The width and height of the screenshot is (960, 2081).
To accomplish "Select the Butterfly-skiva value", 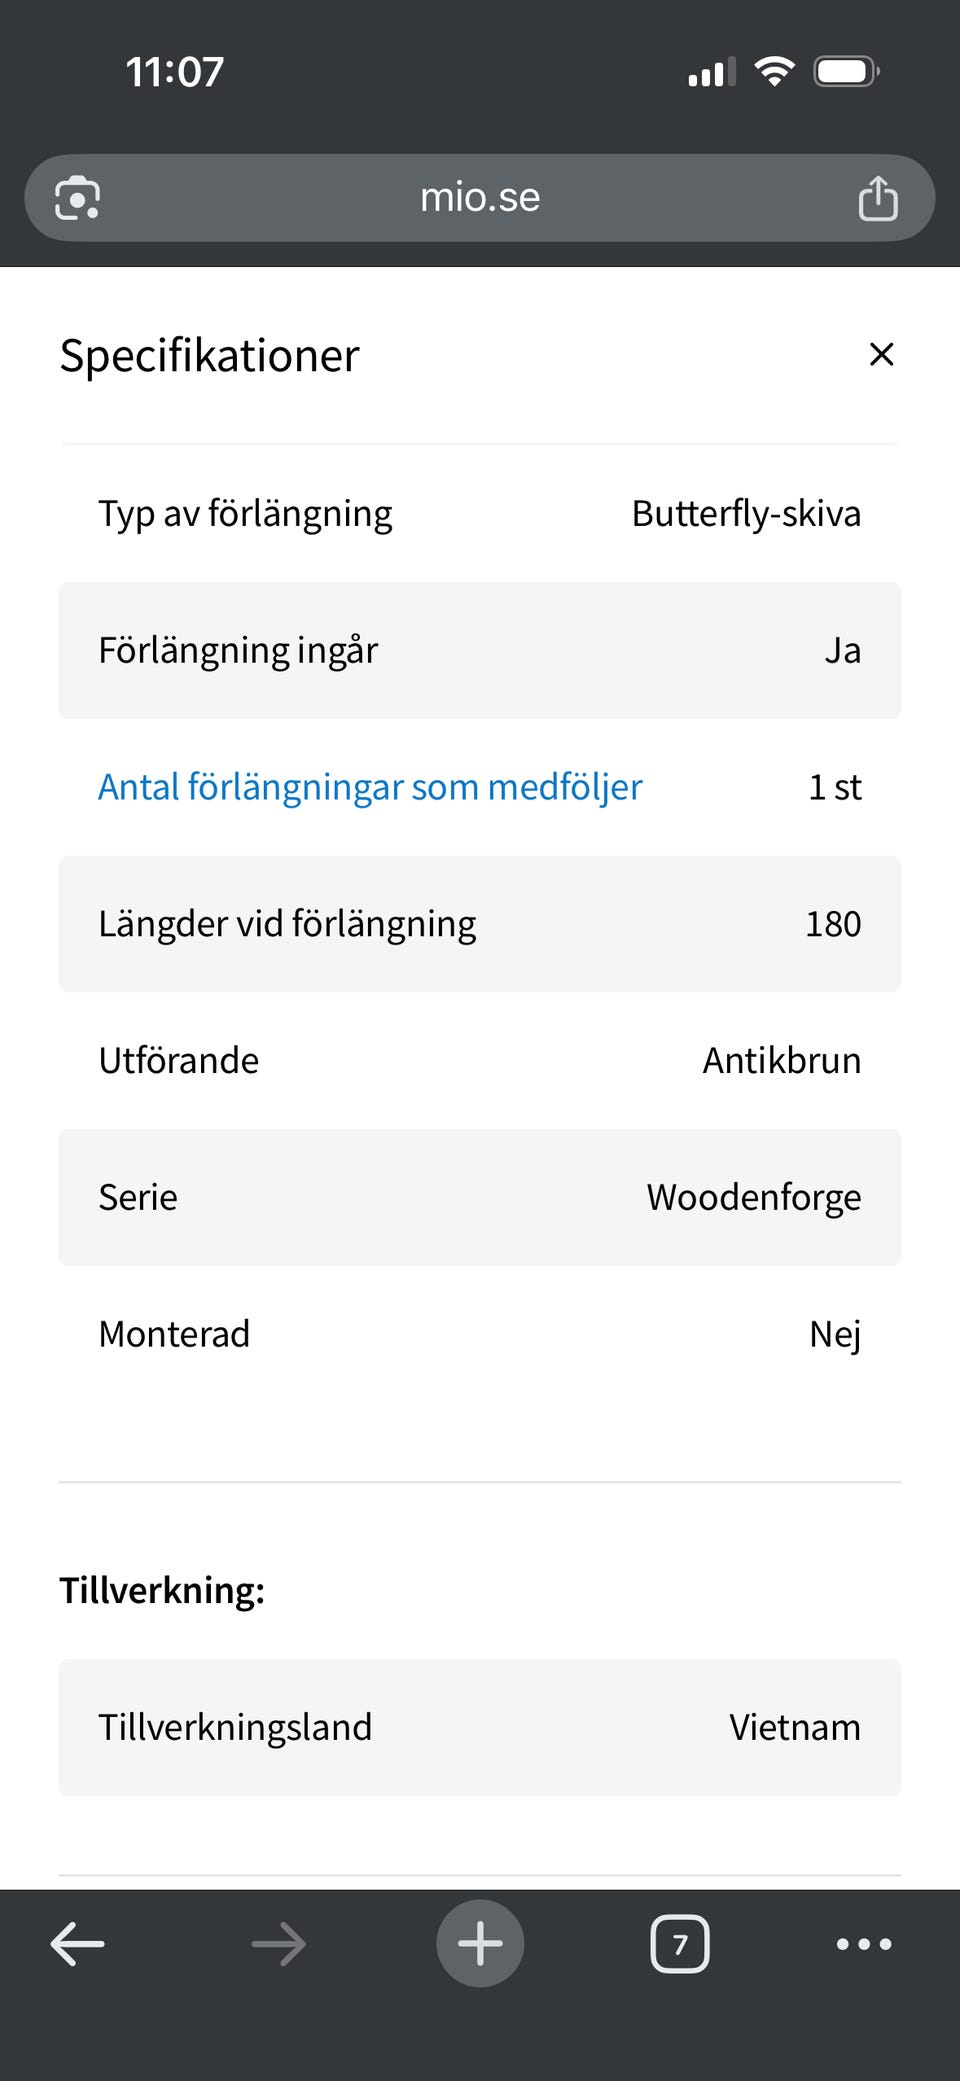I will coord(745,513).
